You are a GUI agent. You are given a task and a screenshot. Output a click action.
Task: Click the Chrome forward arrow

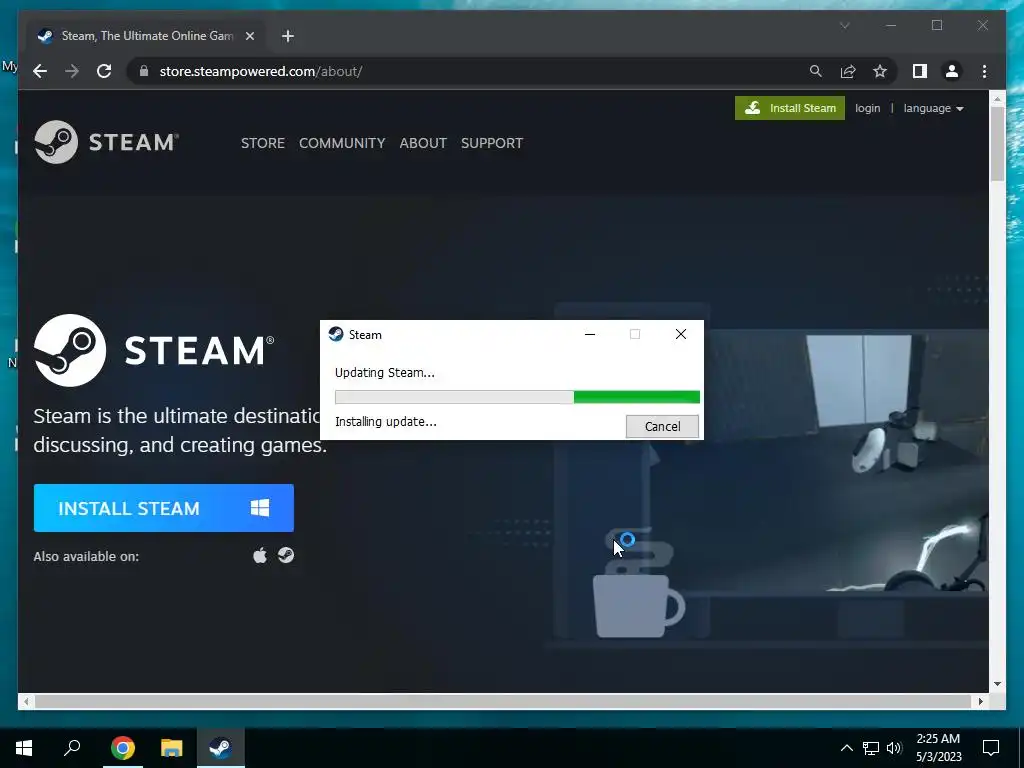tap(72, 71)
